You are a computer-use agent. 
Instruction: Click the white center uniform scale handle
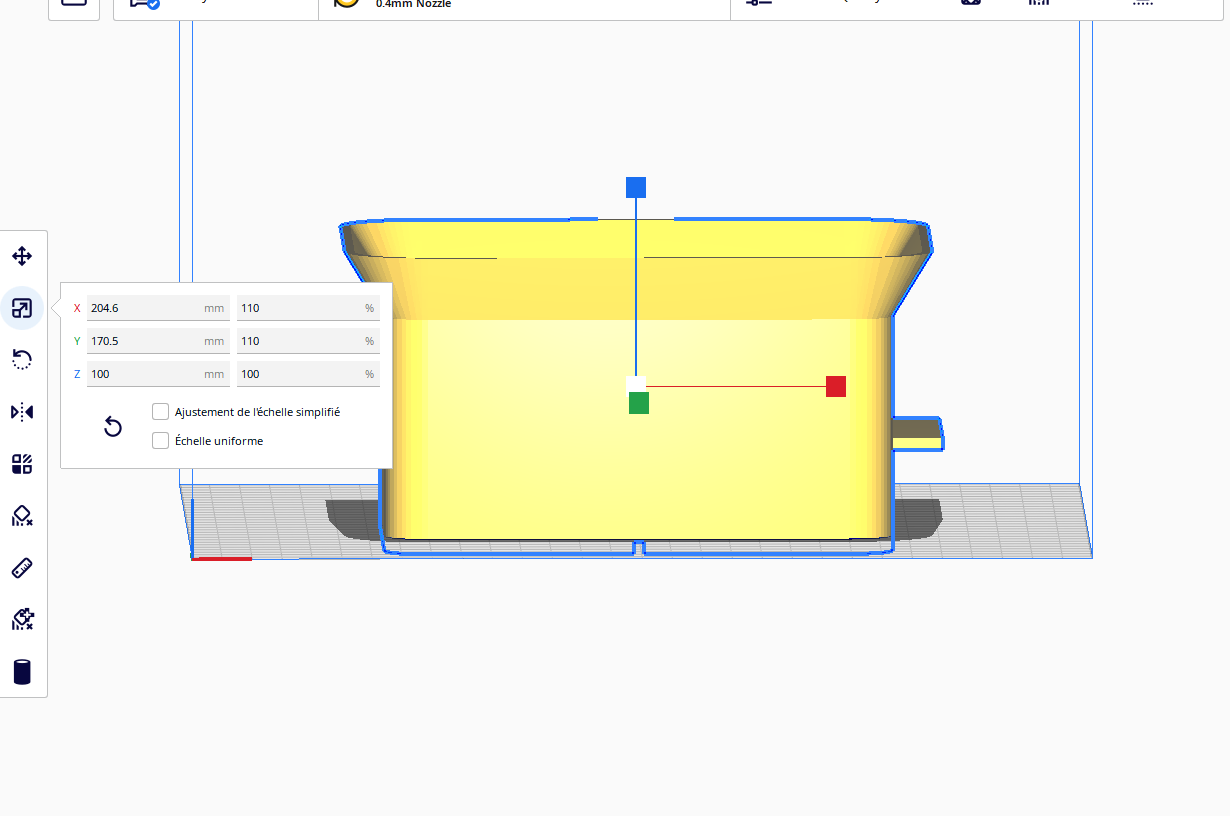click(636, 383)
